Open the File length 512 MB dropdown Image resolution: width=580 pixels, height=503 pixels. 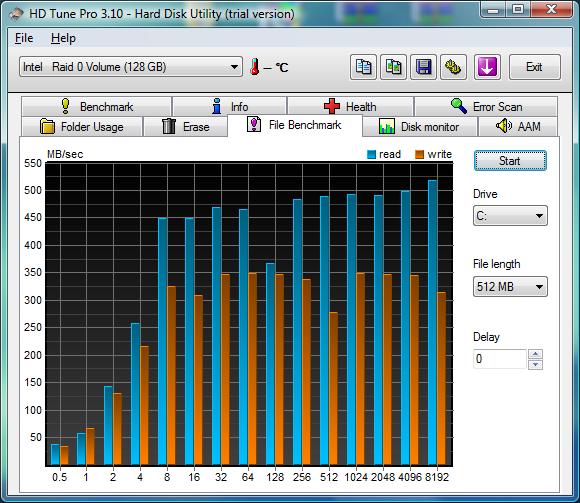coord(510,287)
